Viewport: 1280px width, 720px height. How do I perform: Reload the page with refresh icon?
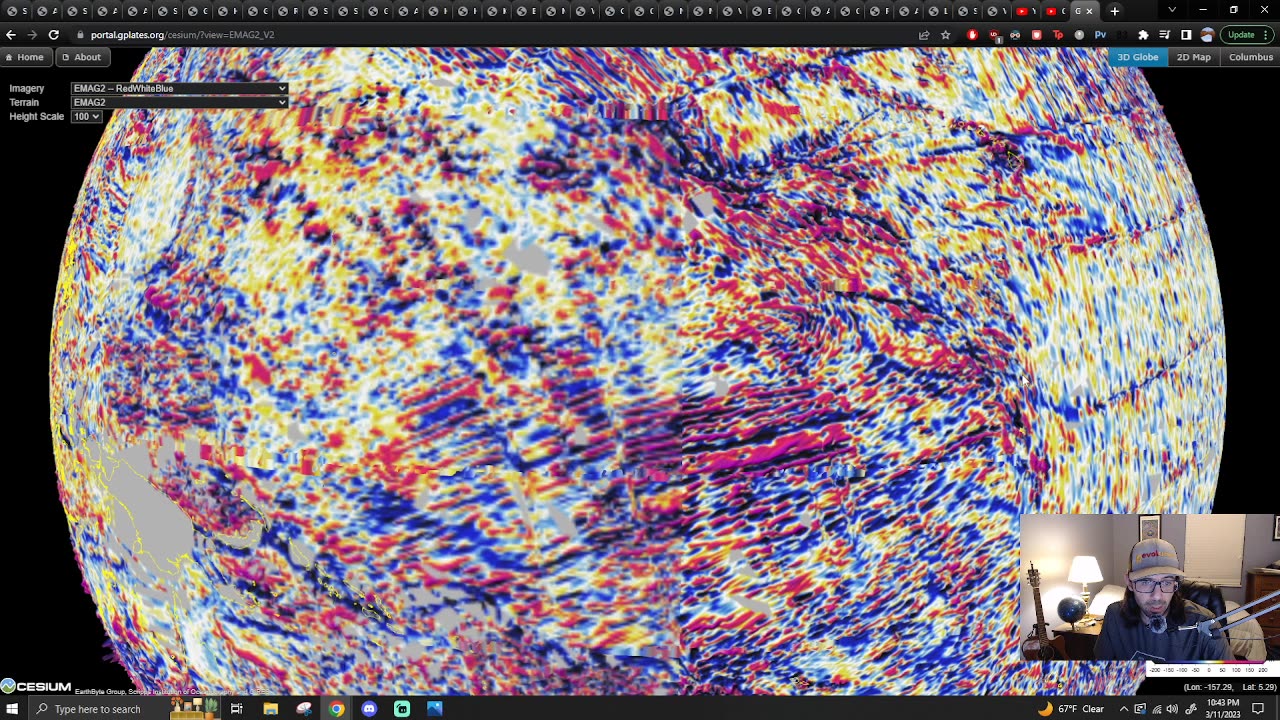(54, 35)
